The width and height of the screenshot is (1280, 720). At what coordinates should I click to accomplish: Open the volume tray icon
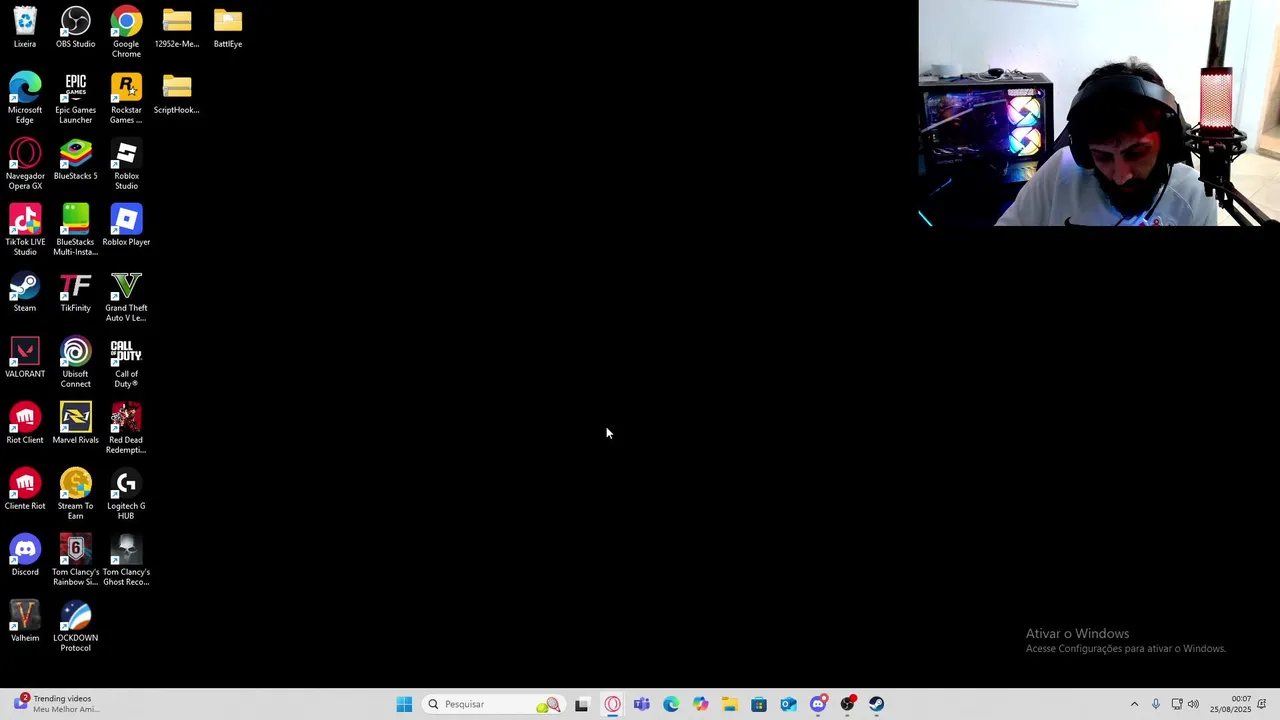coord(1193,704)
